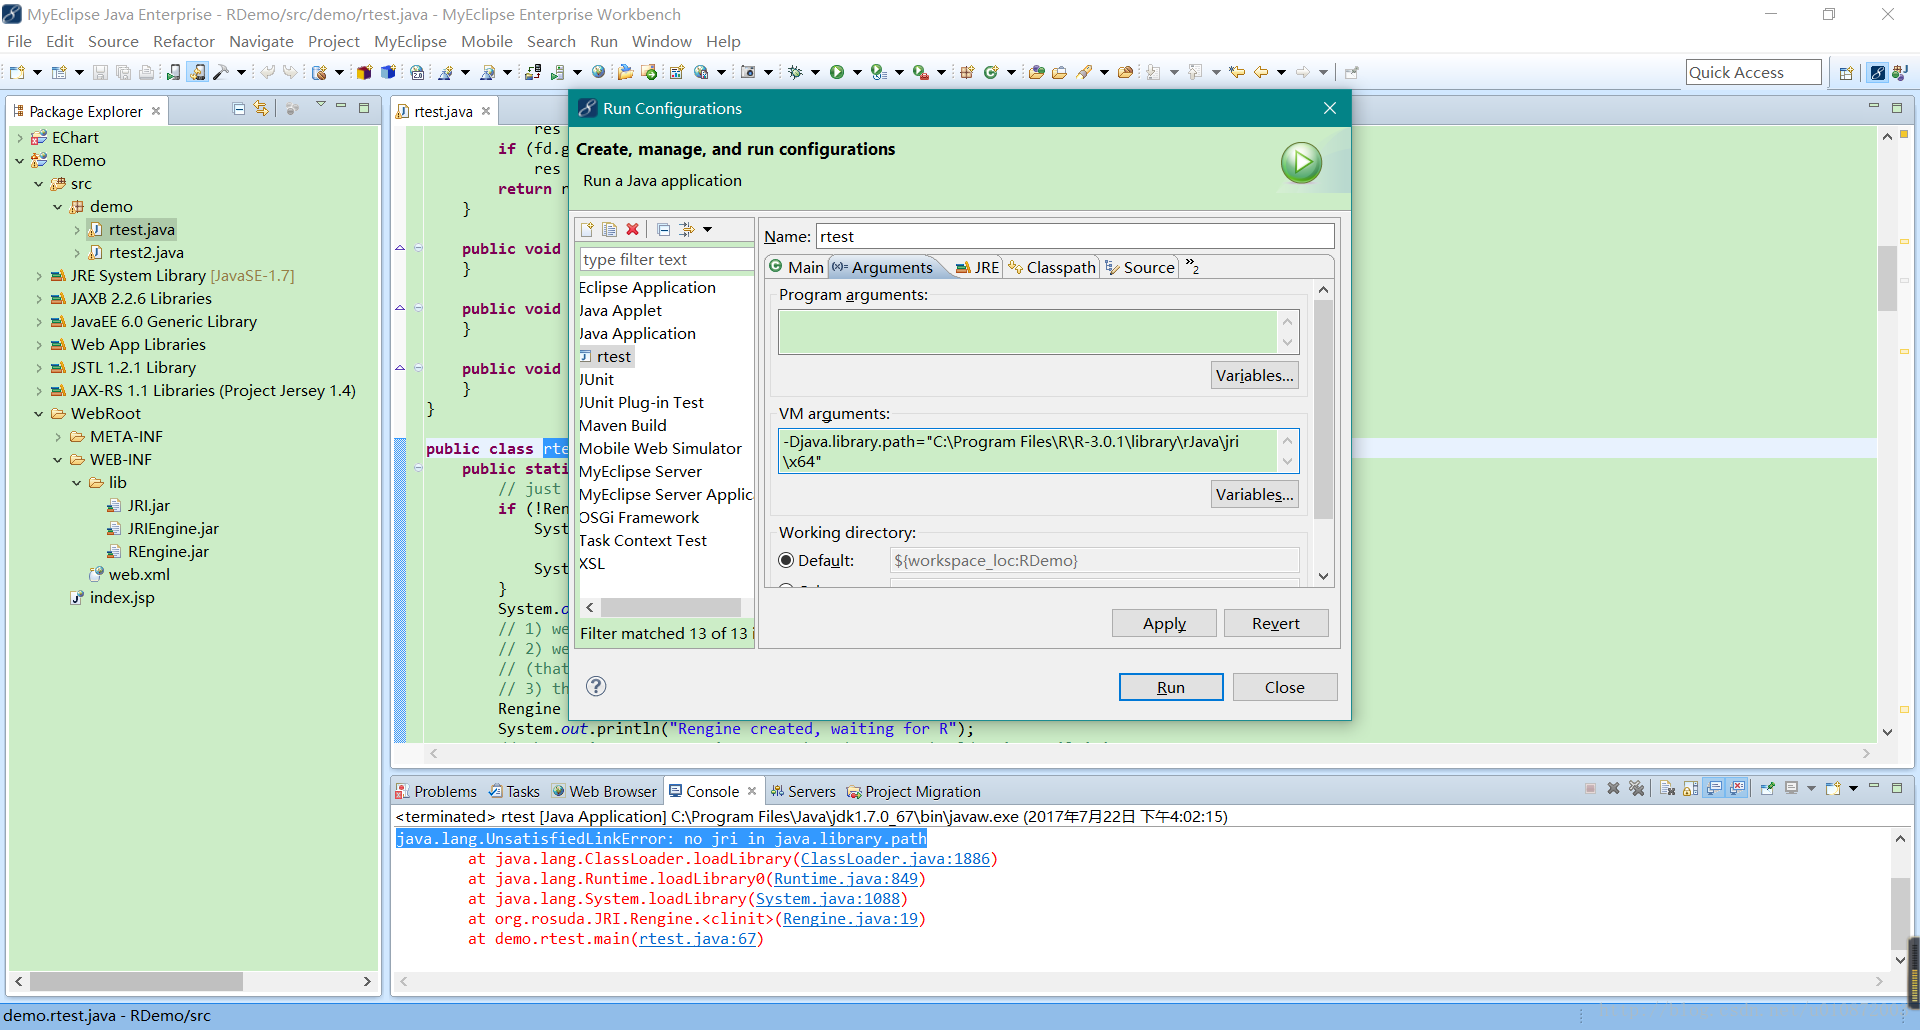1920x1030 pixels.
Task: Click the Back navigation yellow arrow
Action: click(1261, 72)
